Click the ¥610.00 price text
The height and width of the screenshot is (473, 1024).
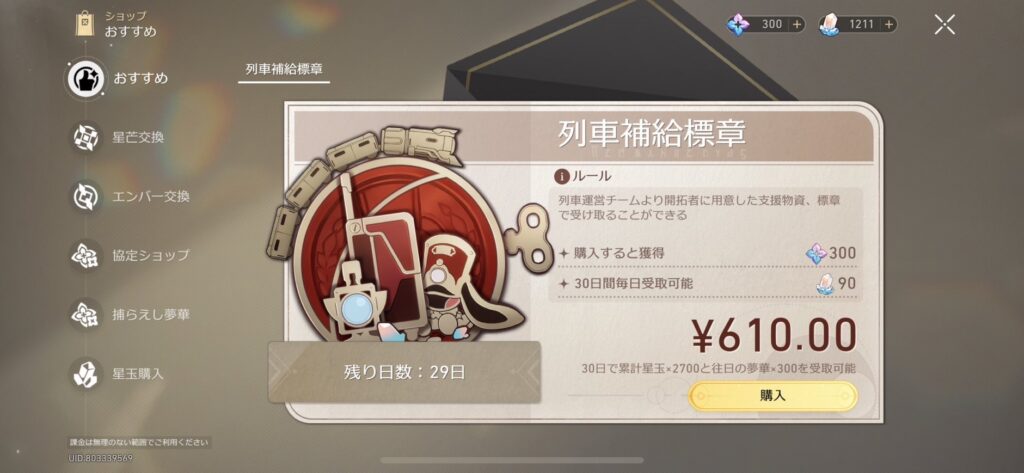click(774, 335)
